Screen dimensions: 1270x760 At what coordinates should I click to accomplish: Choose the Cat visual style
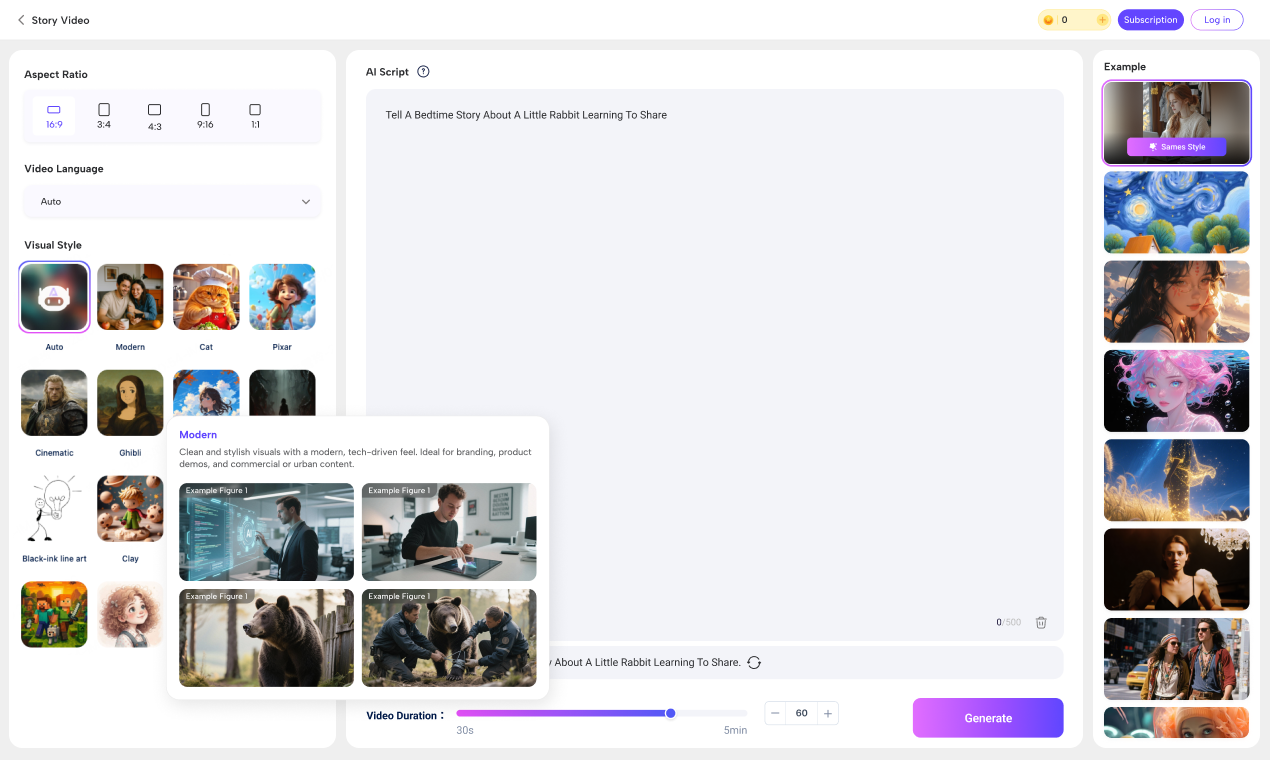point(206,296)
